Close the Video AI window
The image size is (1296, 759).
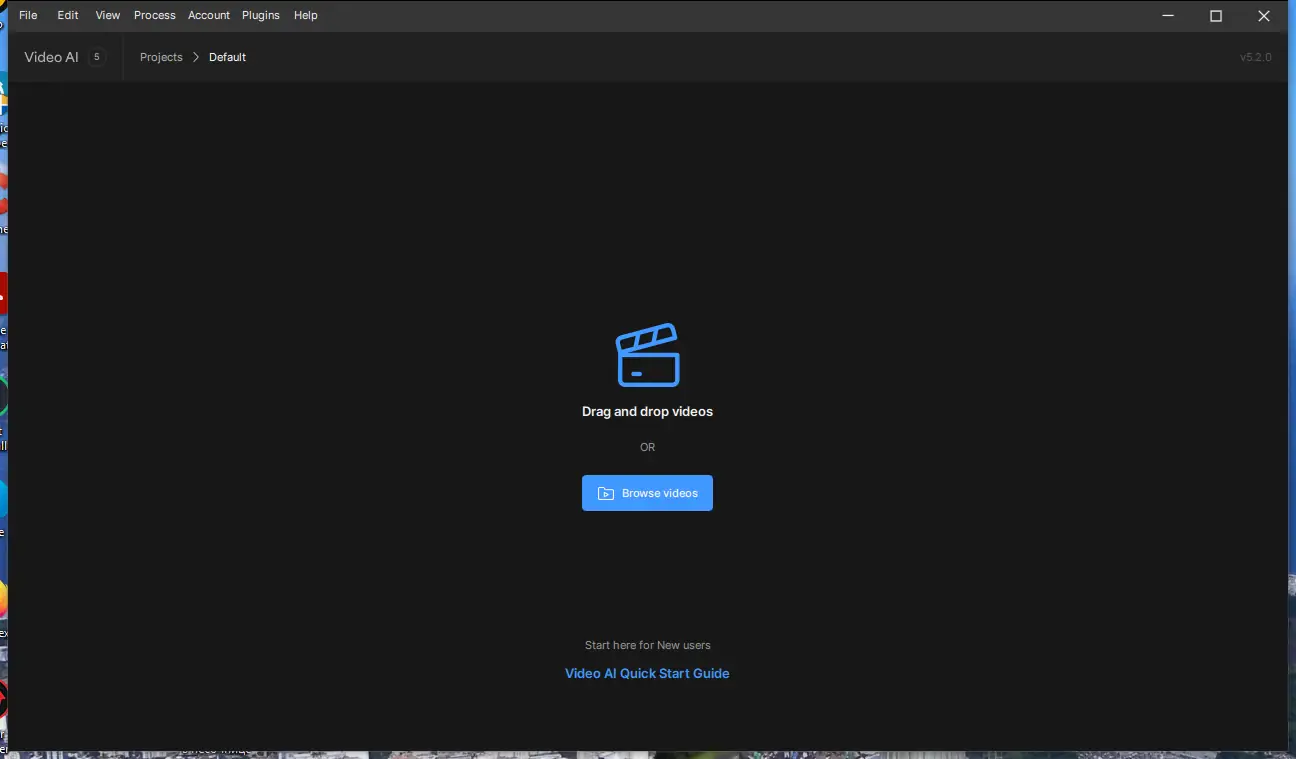point(1264,15)
